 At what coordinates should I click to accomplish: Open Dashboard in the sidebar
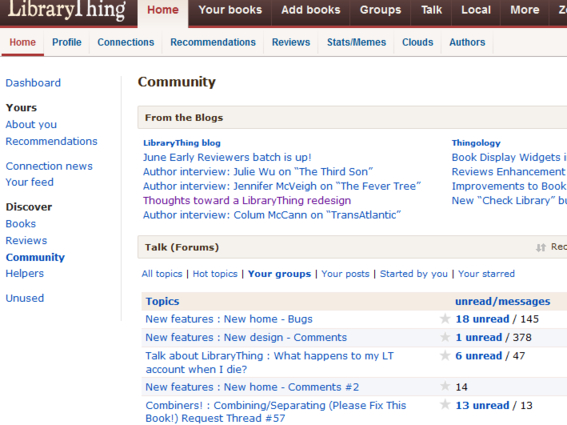(x=33, y=83)
